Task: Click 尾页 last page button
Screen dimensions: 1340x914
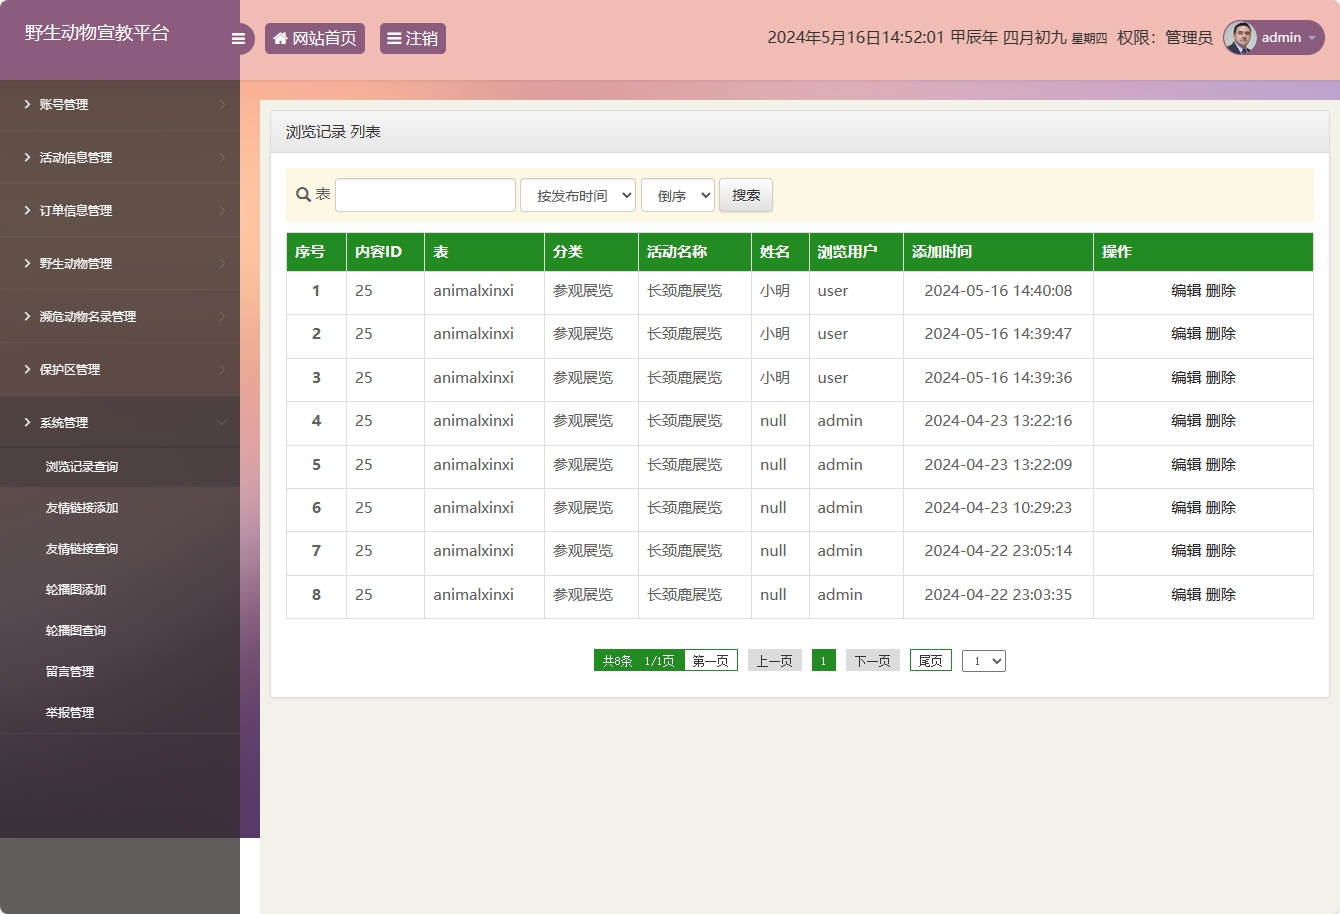Action: [x=930, y=661]
